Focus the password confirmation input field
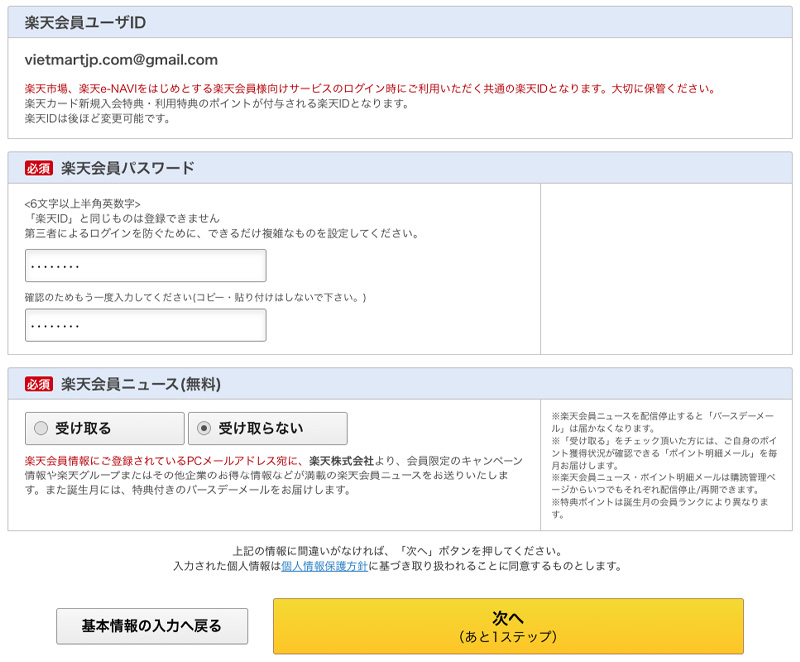Viewport: 800px width, 662px height. [x=145, y=325]
